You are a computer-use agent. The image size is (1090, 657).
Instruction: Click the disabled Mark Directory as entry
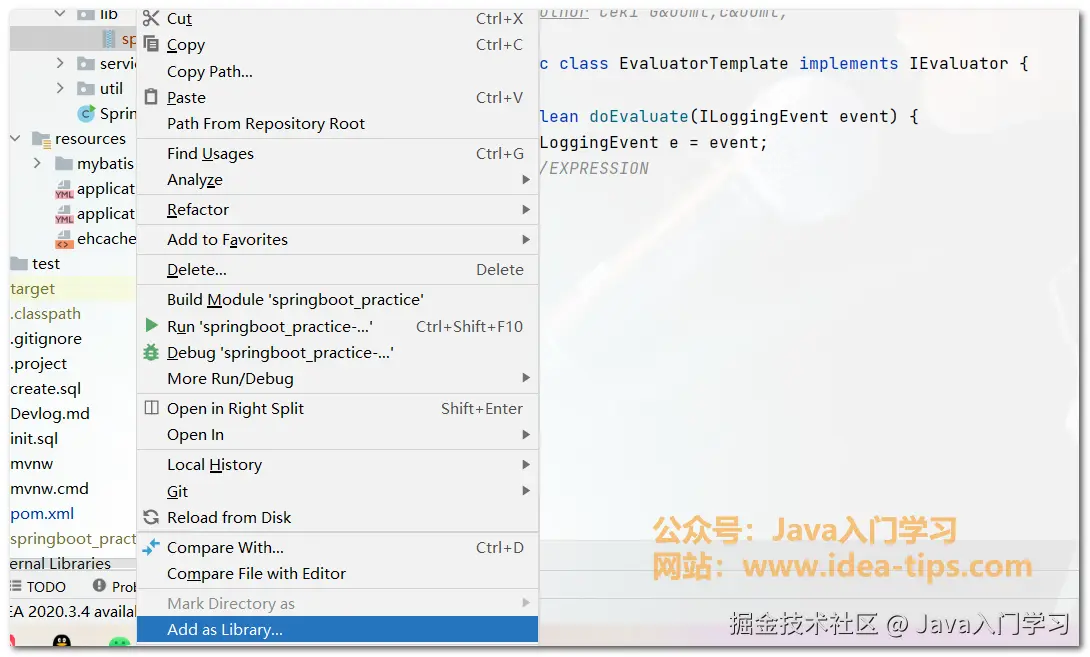(x=337, y=603)
